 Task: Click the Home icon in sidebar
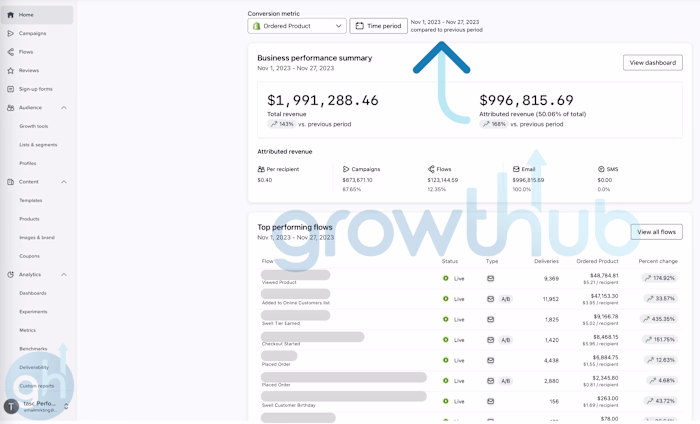[10, 15]
